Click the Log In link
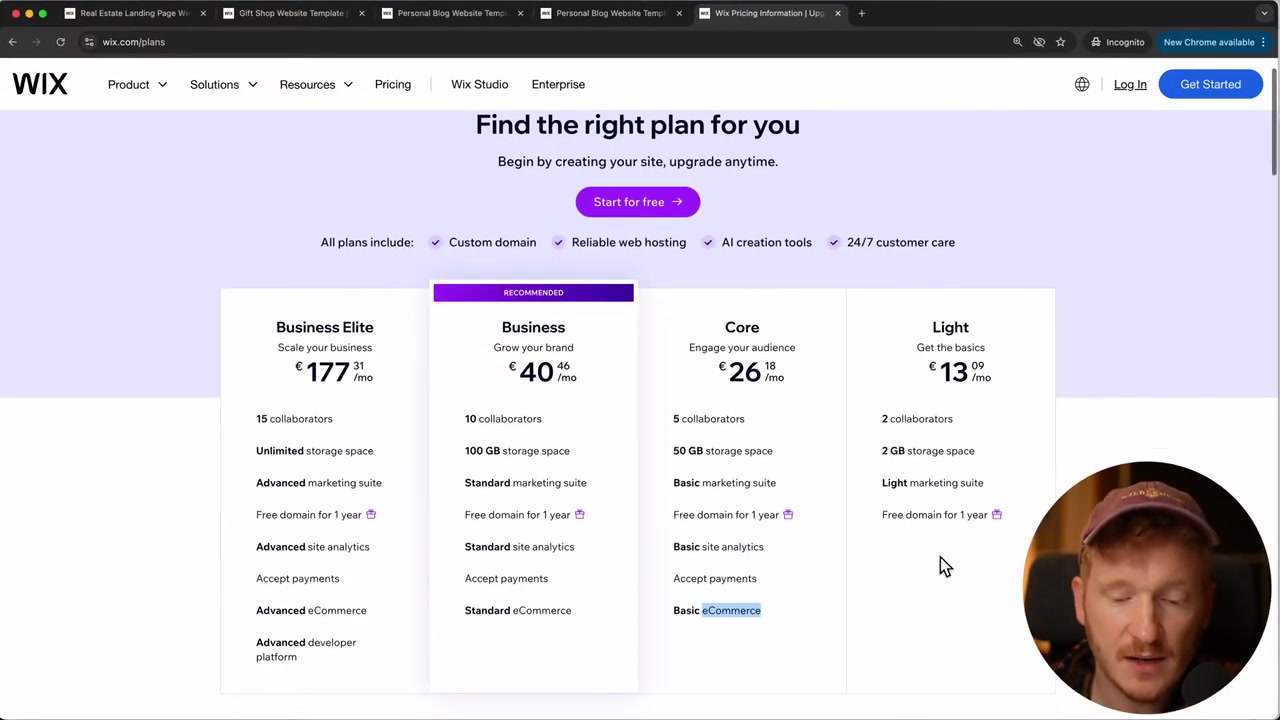This screenshot has height=720, width=1280. click(1130, 84)
